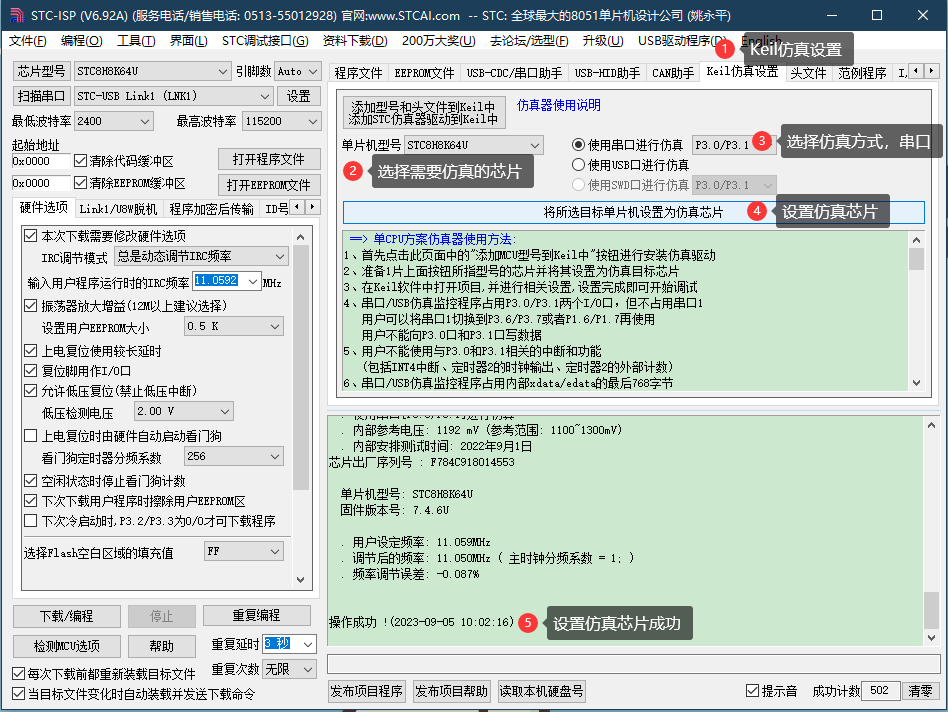The height and width of the screenshot is (712, 948).
Task: Toggle 空闲状态时停止看门狗计数 checkbox
Action: [30, 481]
